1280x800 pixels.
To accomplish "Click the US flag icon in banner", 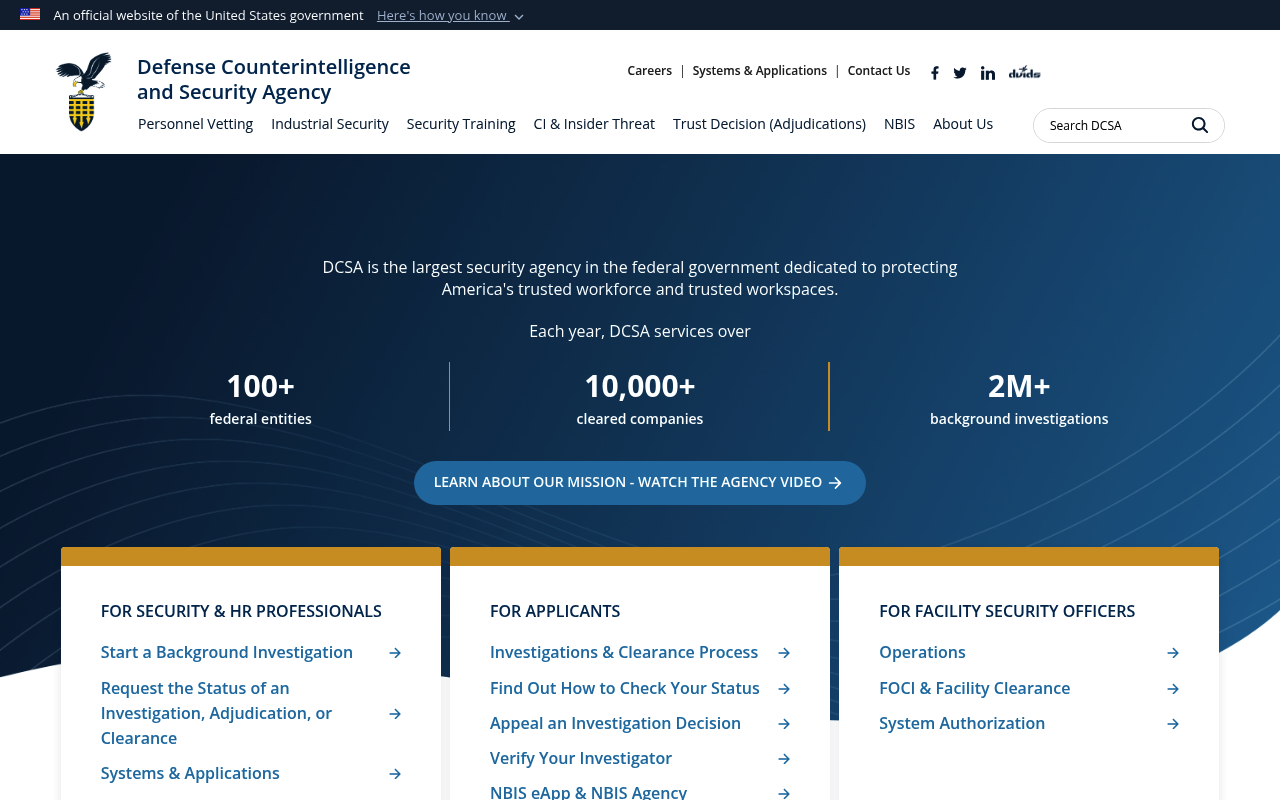I will (30, 14).
